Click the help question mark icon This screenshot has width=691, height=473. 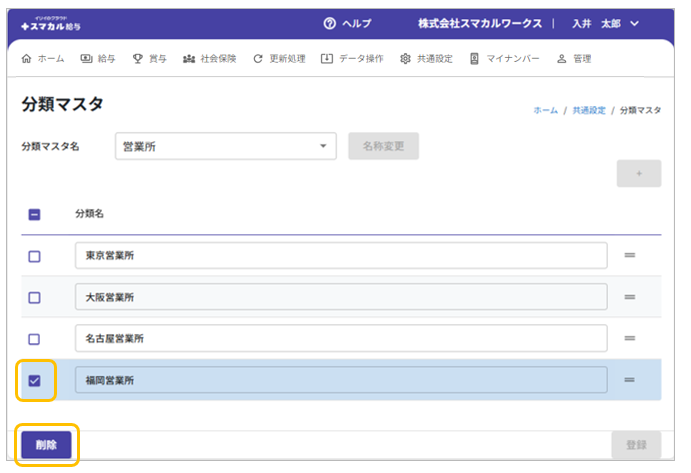(330, 23)
